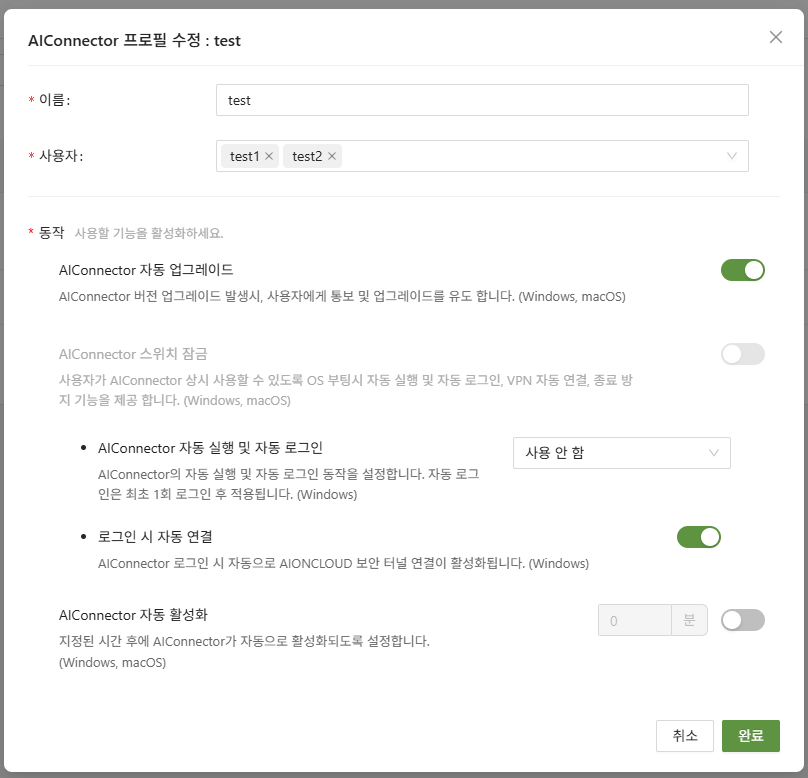This screenshot has width=808, height=778.
Task: Close the AIConnector profile edit dialog
Action: (775, 37)
